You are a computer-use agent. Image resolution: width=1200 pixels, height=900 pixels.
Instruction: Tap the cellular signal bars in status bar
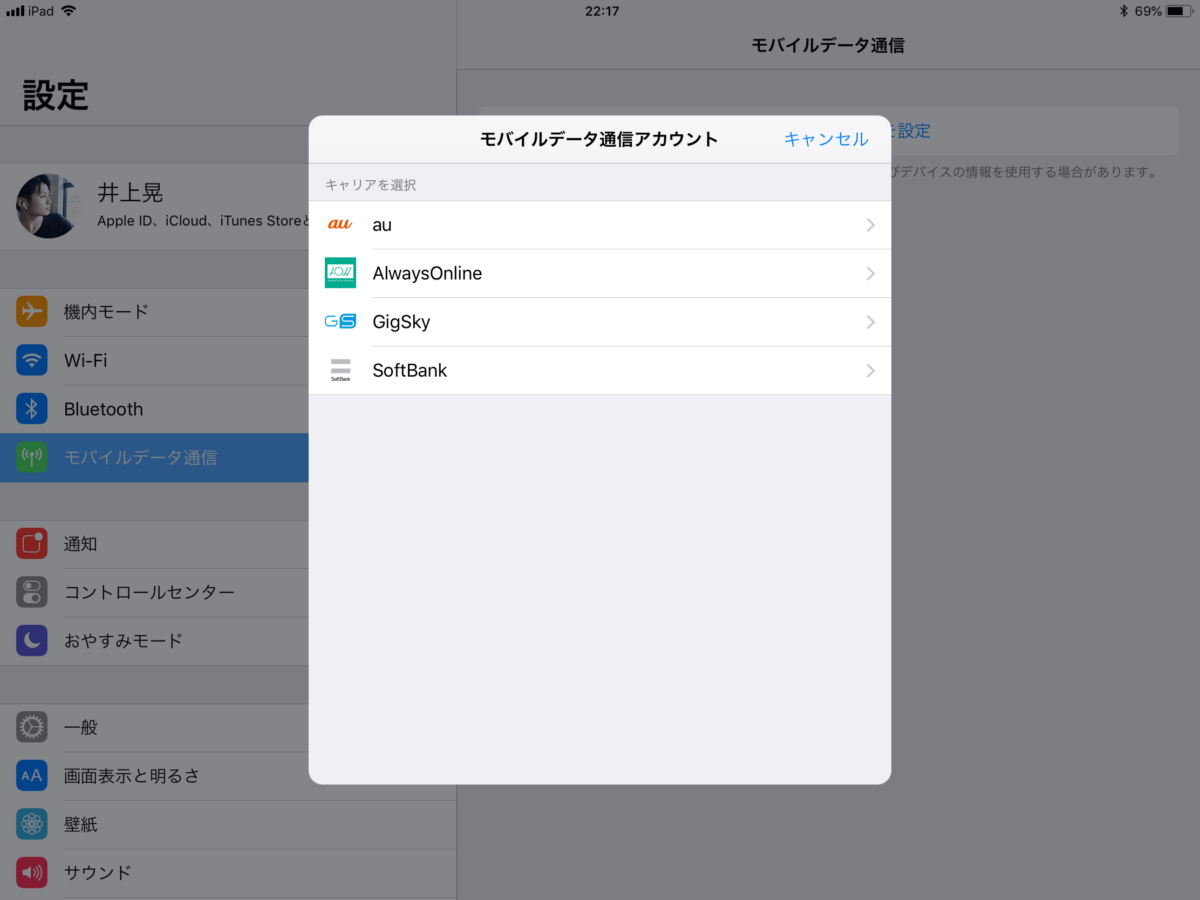[x=14, y=11]
